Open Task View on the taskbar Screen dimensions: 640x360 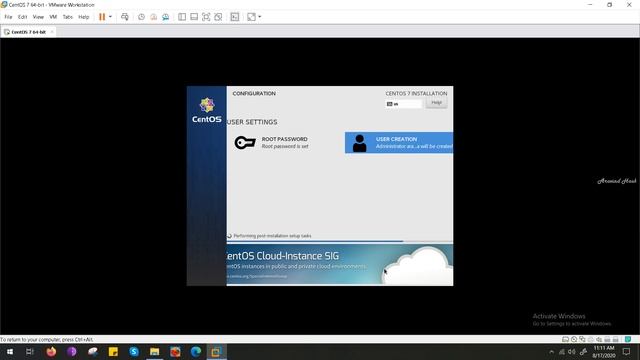[29, 351]
